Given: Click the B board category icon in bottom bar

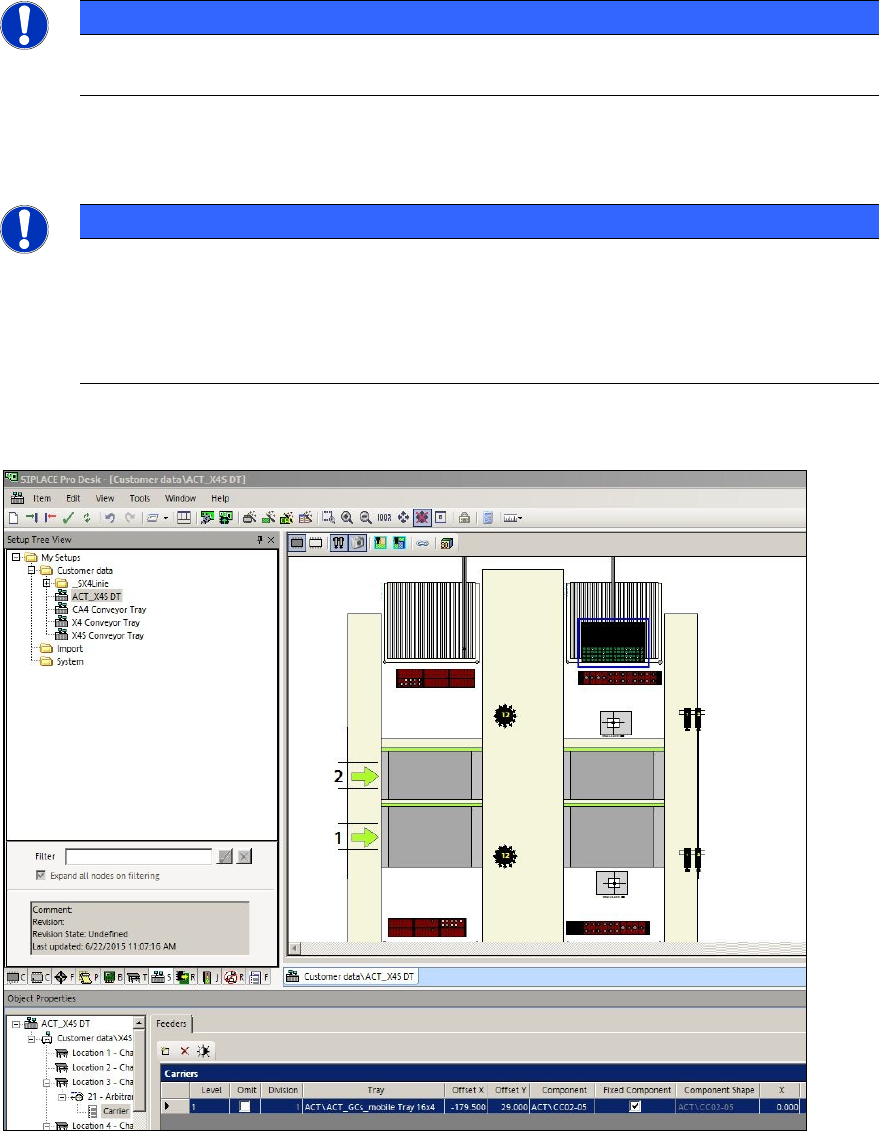Looking at the screenshot, I should point(110,977).
